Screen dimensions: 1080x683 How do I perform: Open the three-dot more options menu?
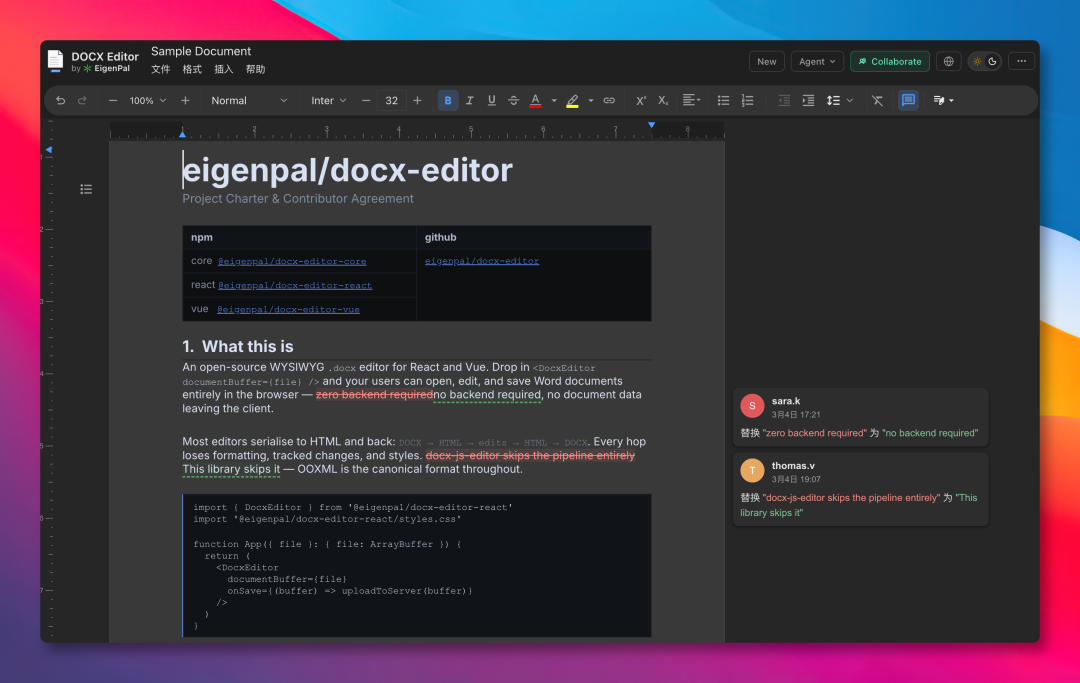(x=1021, y=61)
